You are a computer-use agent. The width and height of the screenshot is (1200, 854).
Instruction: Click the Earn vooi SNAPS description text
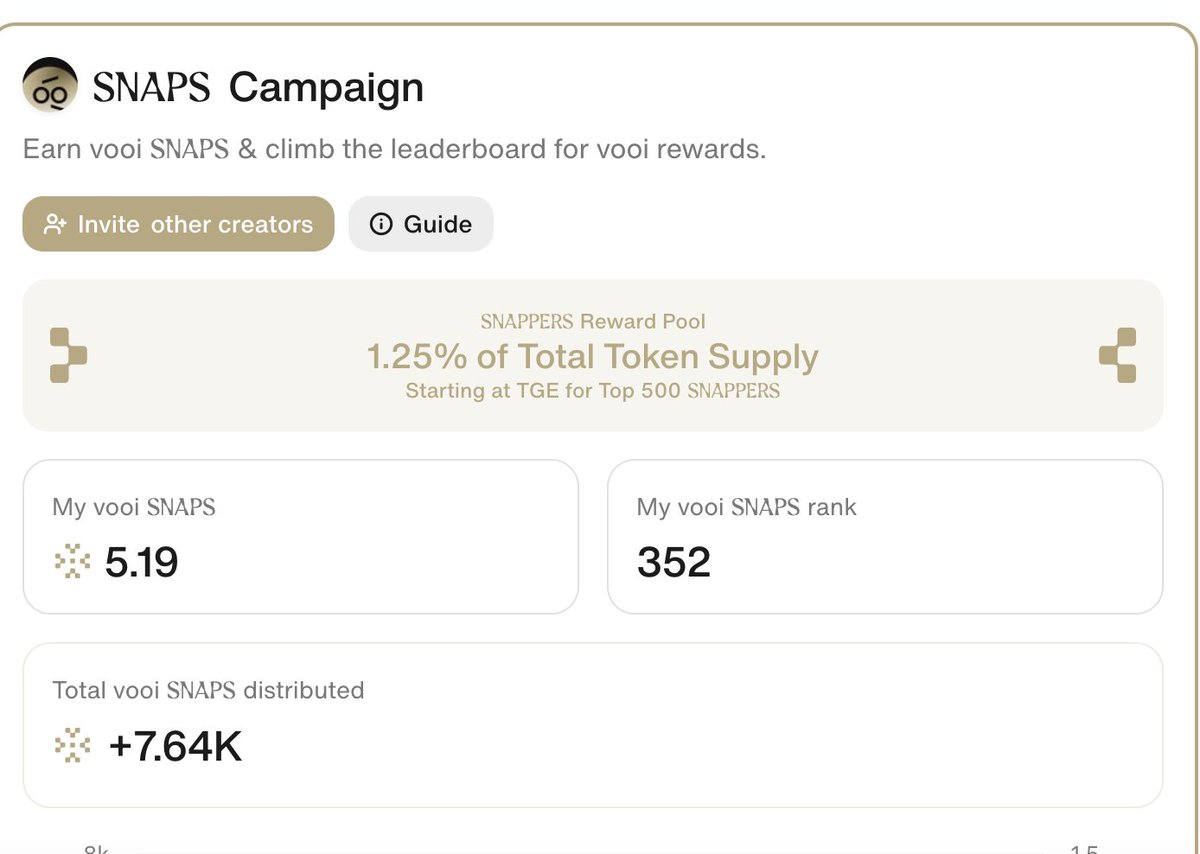pyautogui.click(x=394, y=150)
